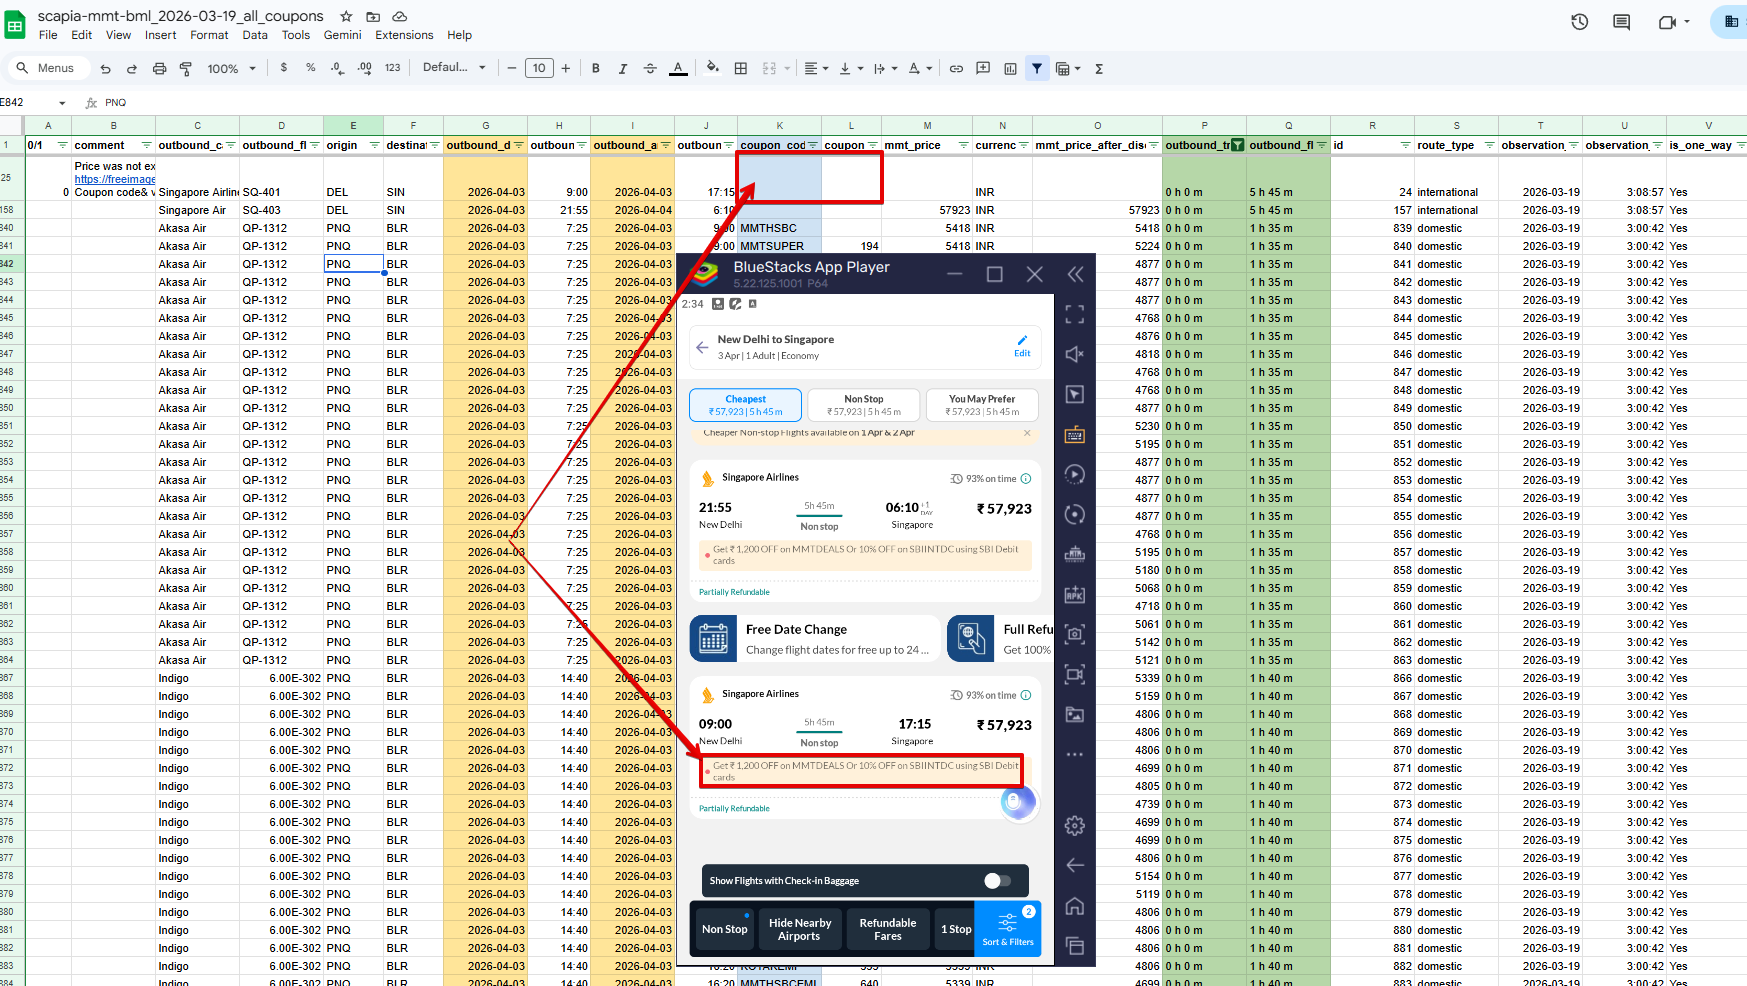The width and height of the screenshot is (1747, 986).
Task: Open the fill color picker
Action: coord(712,68)
